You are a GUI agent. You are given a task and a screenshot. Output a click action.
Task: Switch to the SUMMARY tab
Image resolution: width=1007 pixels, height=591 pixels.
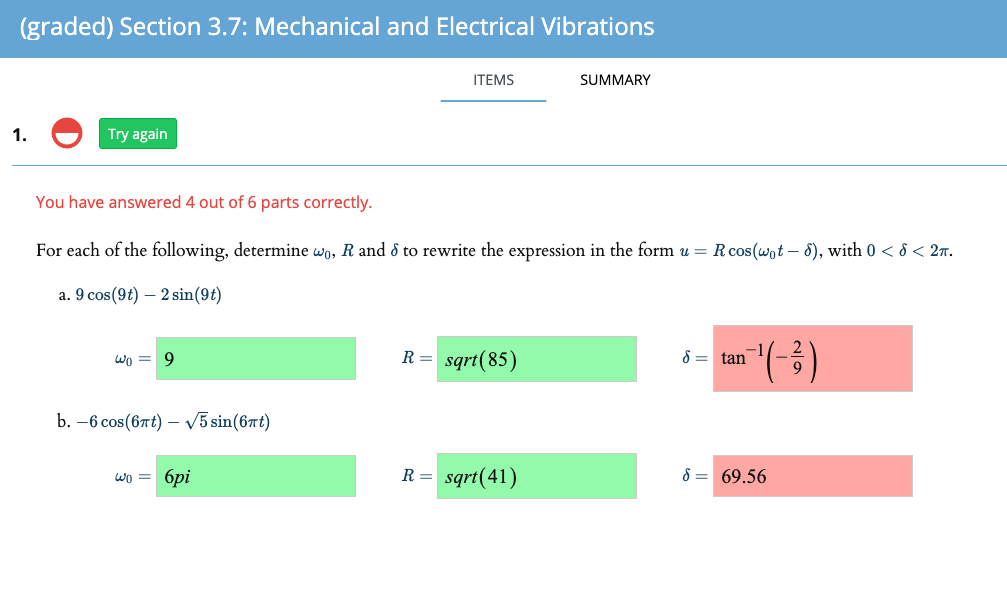click(x=614, y=80)
